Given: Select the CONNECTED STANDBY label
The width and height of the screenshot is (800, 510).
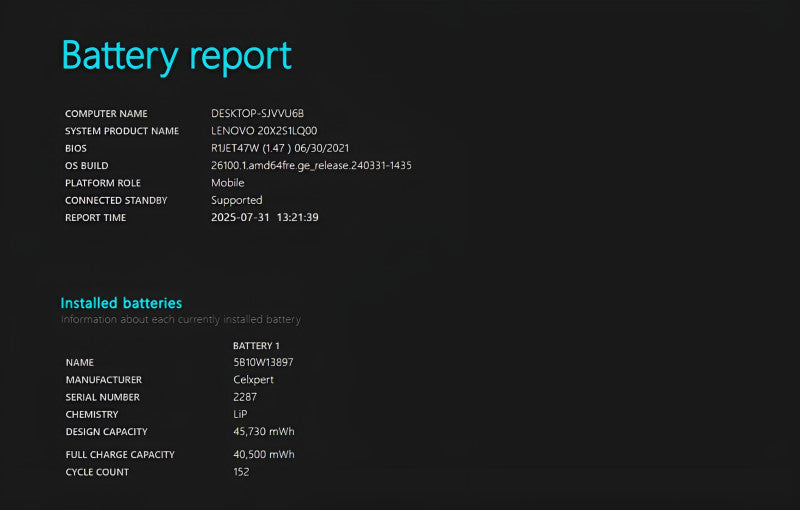Looking at the screenshot, I should pyautogui.click(x=116, y=200).
